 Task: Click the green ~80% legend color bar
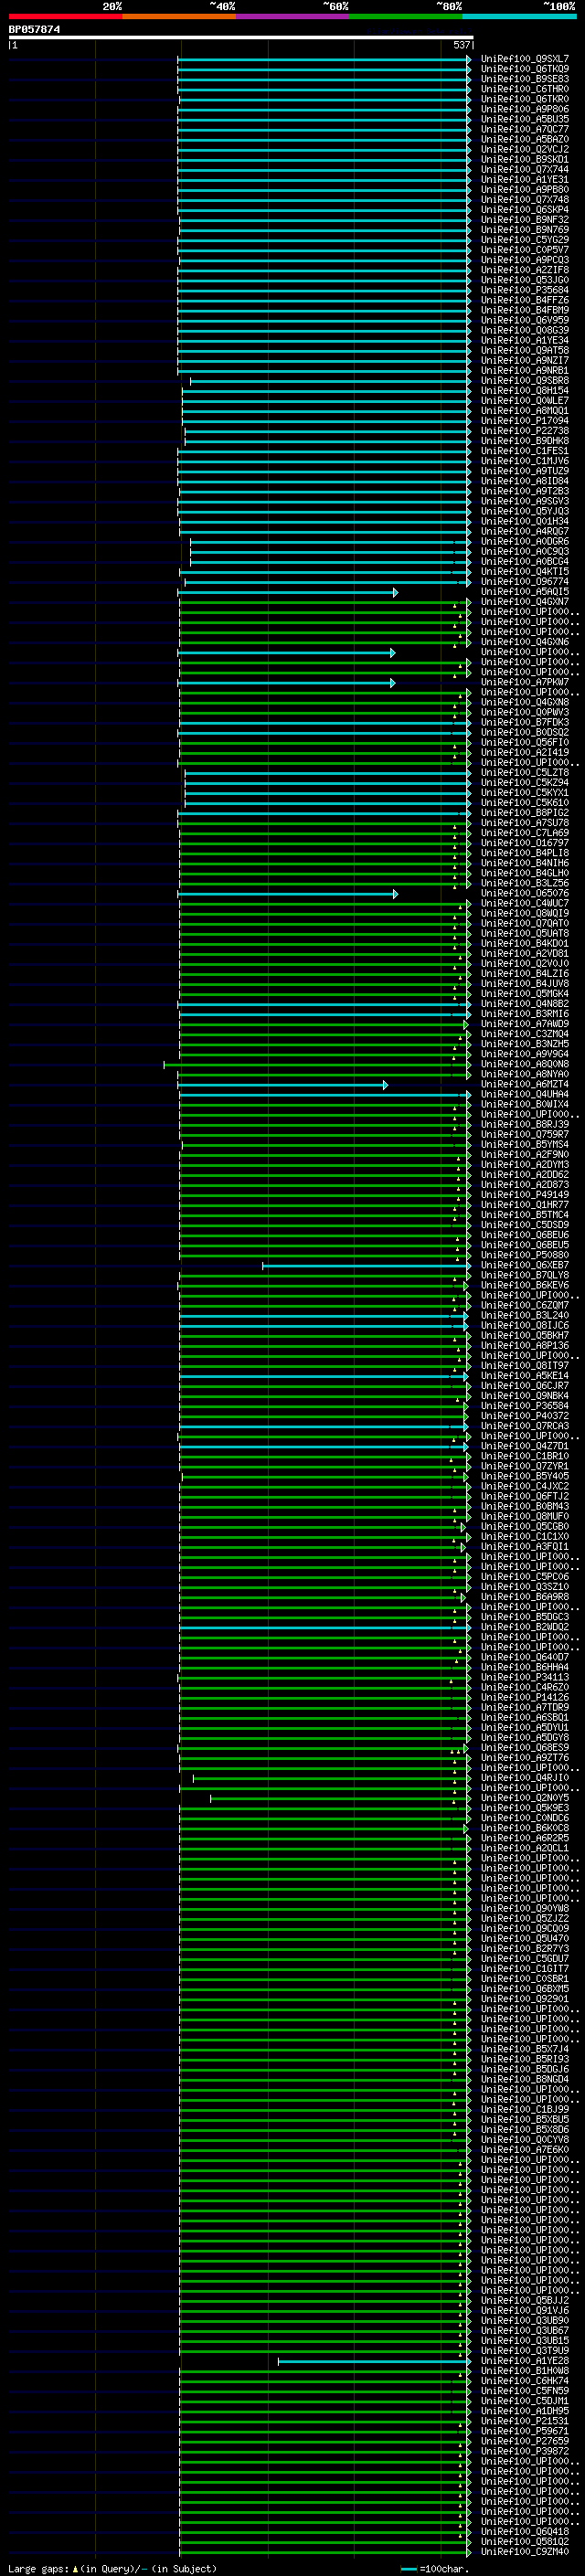click(406, 16)
